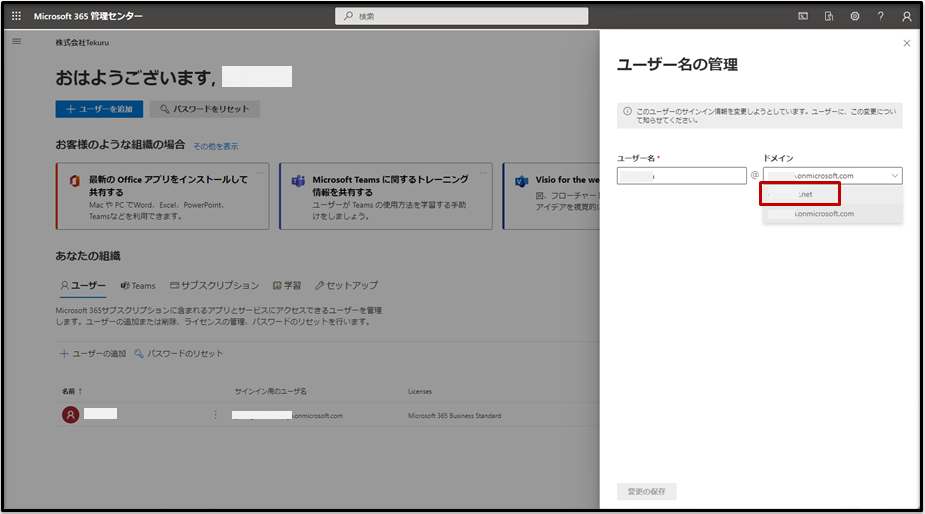
Task: Open the account profile icon
Action: tap(907, 17)
